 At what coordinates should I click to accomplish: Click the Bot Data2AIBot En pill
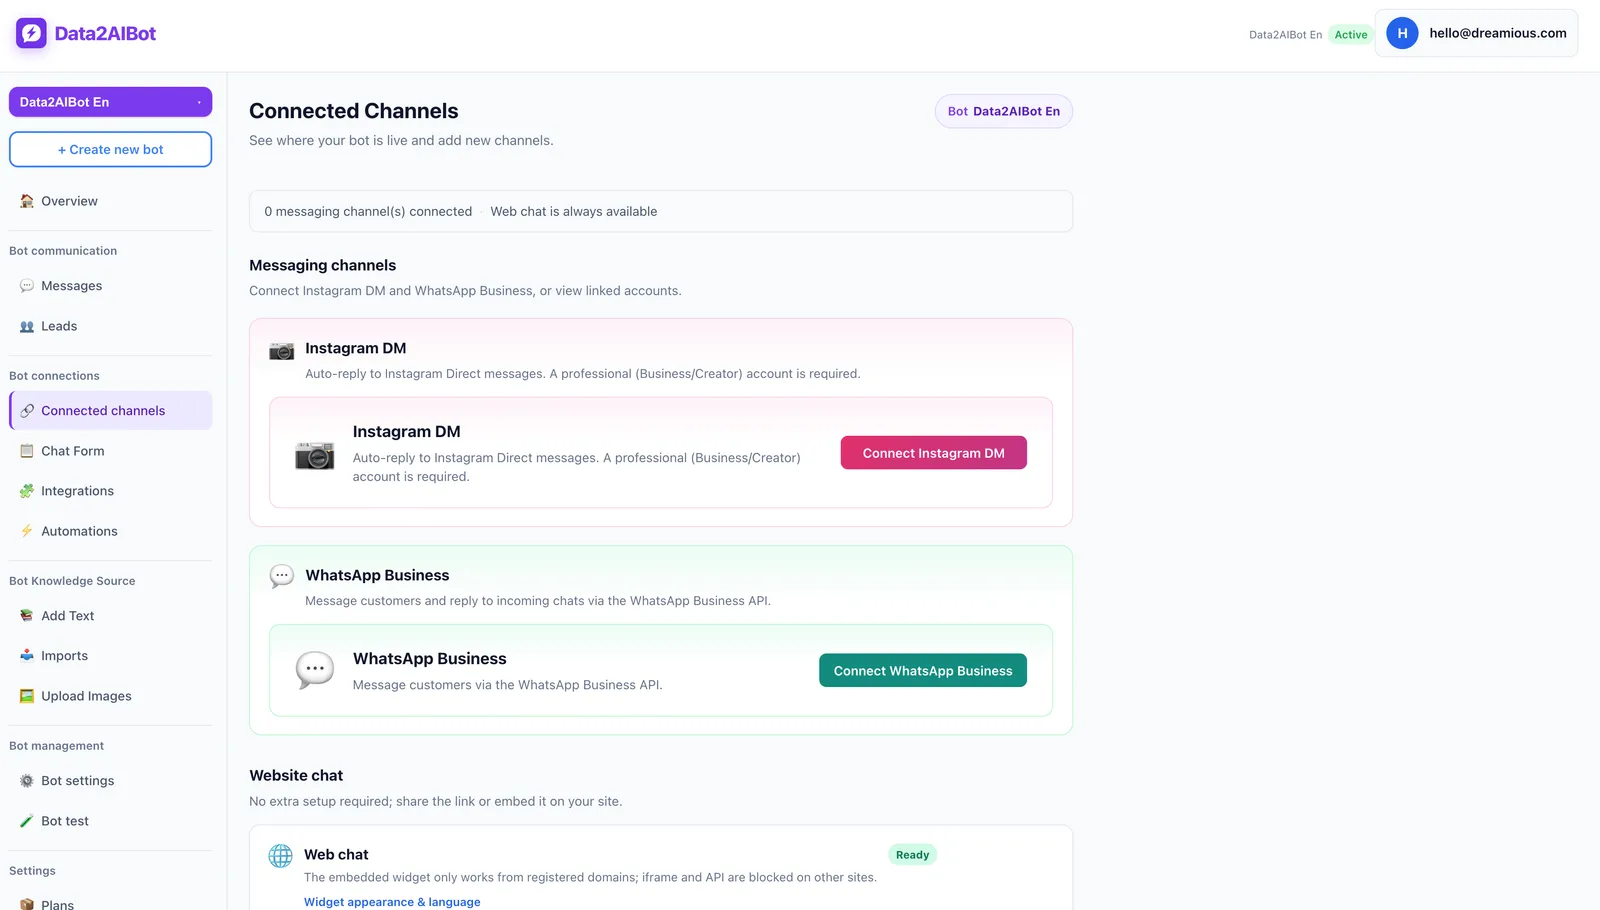1004,111
